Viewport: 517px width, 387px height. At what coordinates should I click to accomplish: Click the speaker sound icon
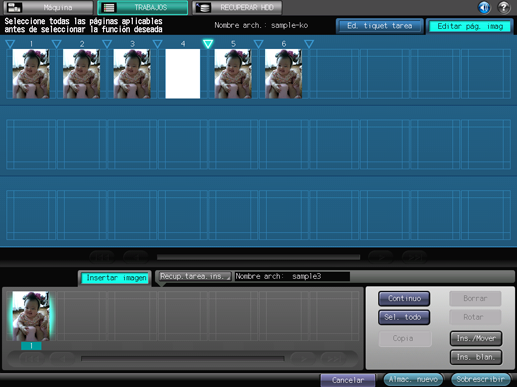coord(484,7)
